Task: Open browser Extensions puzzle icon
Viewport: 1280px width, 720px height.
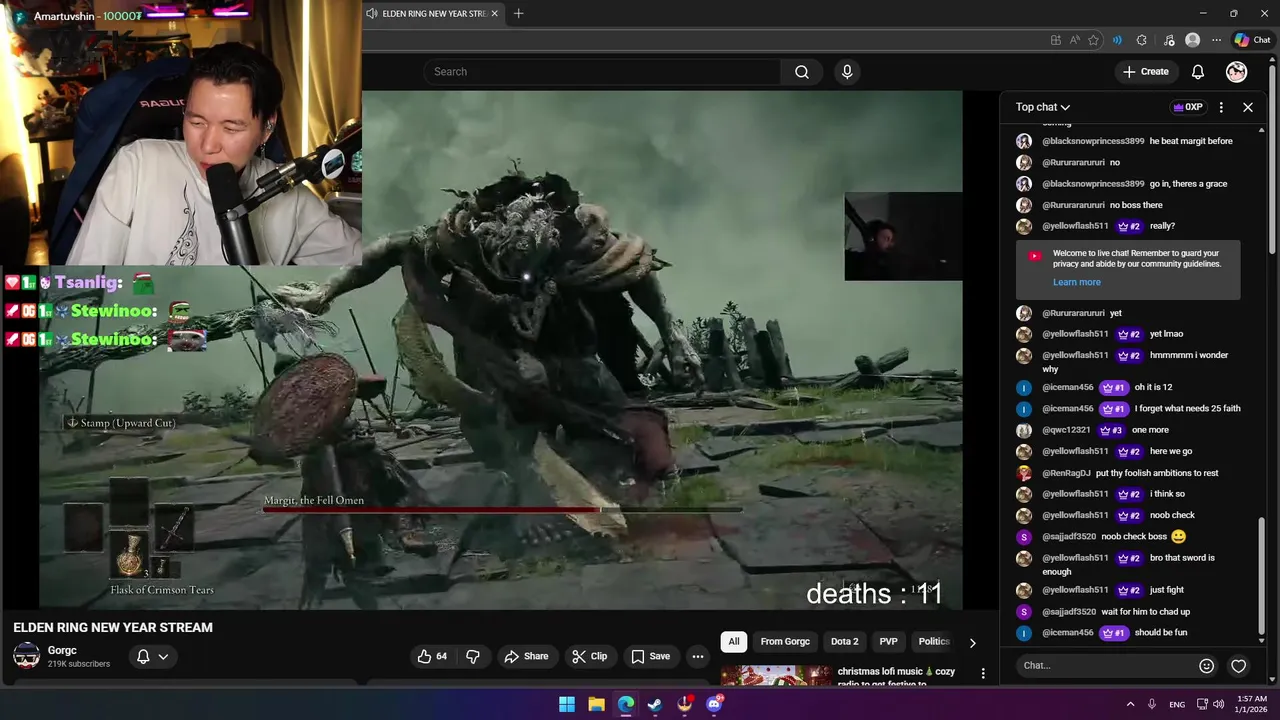Action: [x=1142, y=40]
